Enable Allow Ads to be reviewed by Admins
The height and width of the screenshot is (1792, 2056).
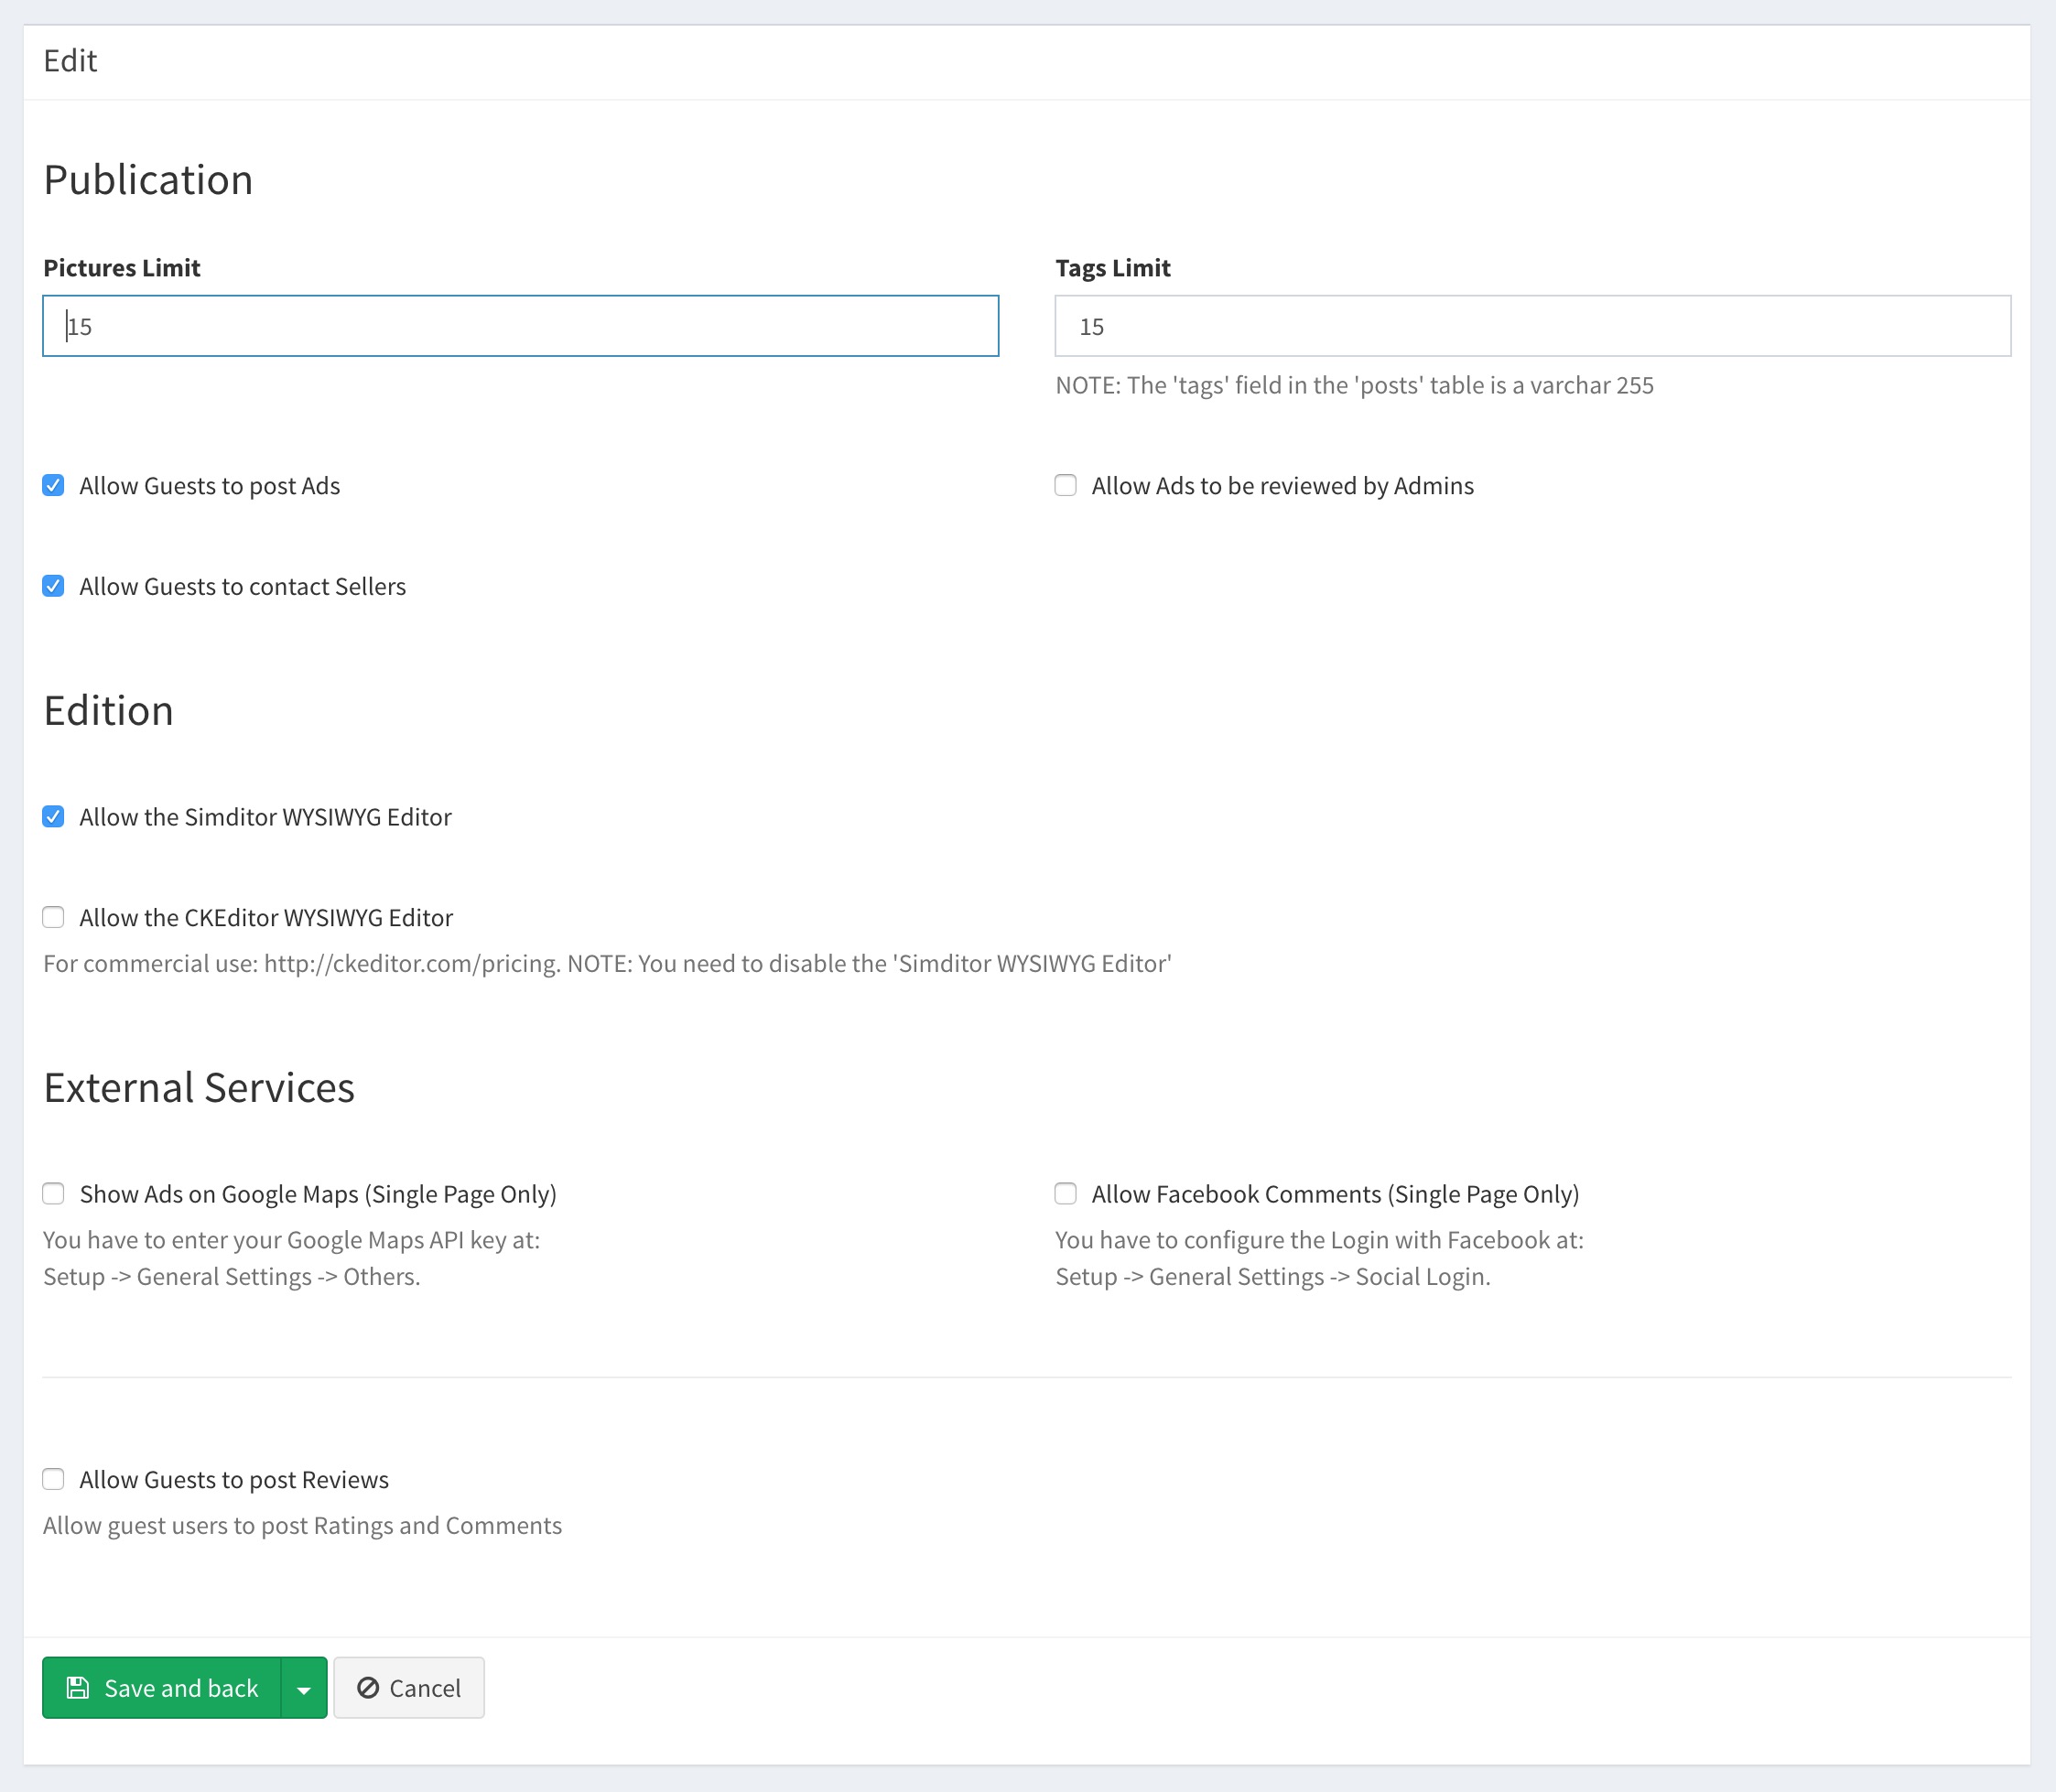[x=1066, y=486]
